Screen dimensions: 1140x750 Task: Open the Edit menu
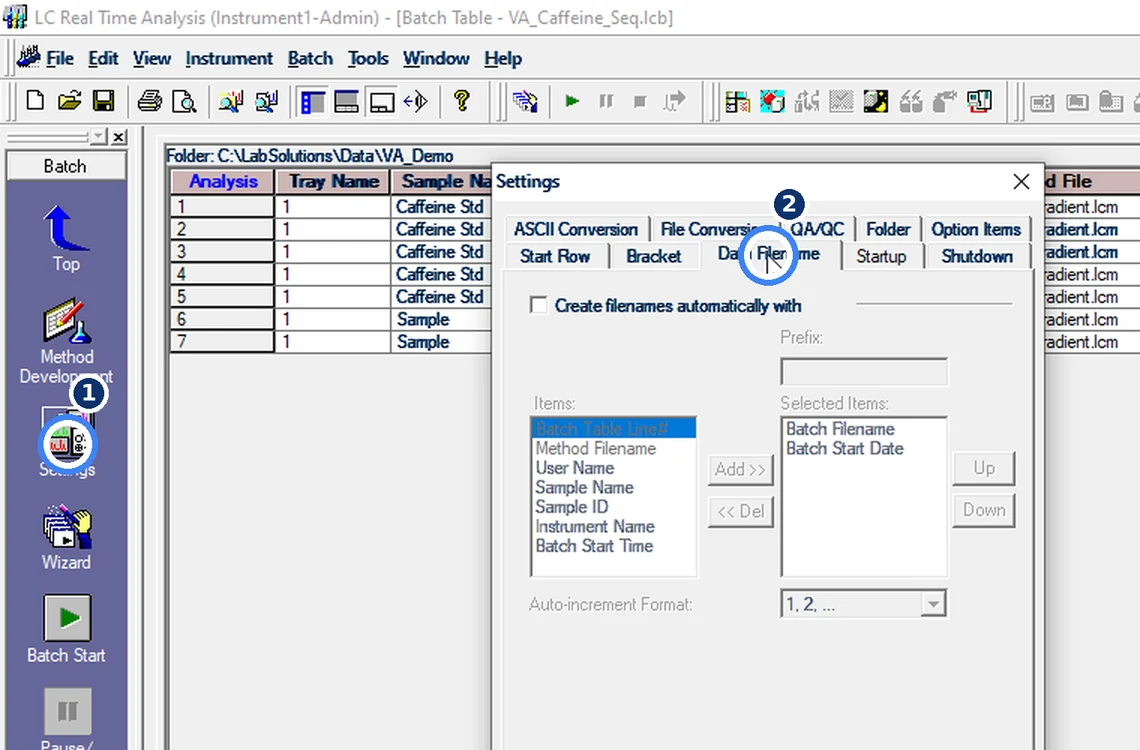pyautogui.click(x=103, y=58)
